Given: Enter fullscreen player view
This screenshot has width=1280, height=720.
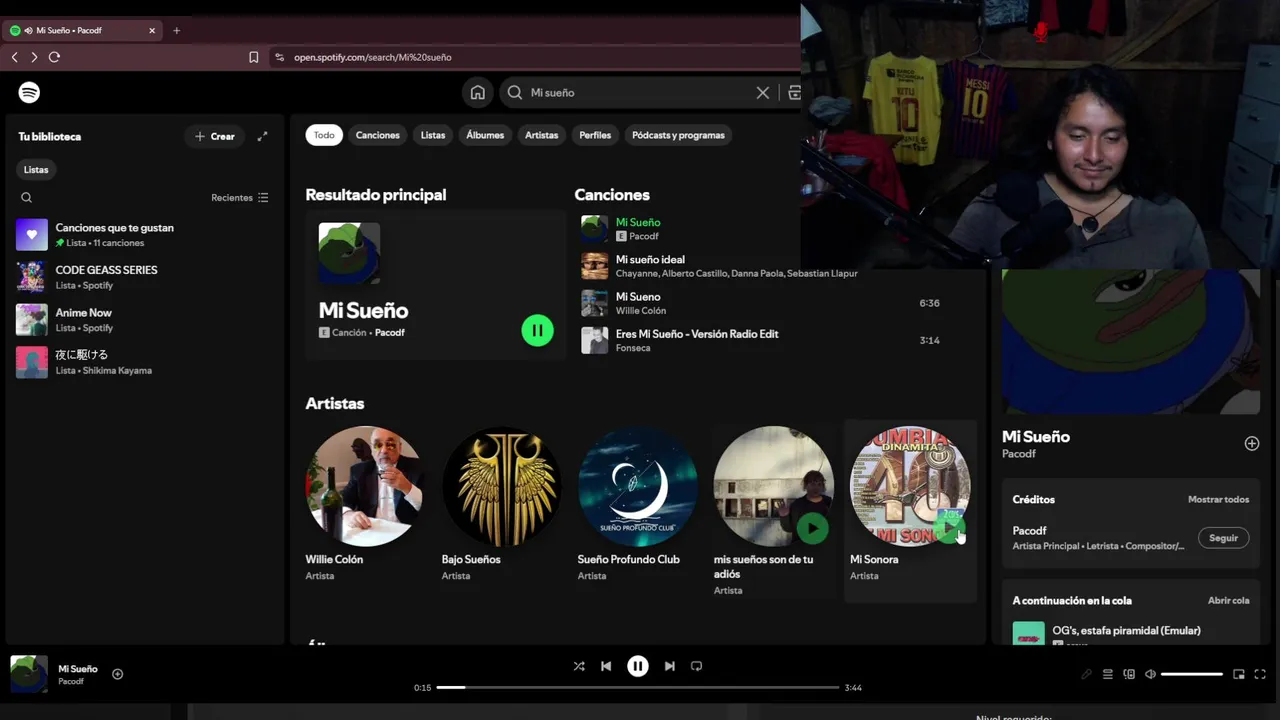Looking at the screenshot, I should point(1260,674).
